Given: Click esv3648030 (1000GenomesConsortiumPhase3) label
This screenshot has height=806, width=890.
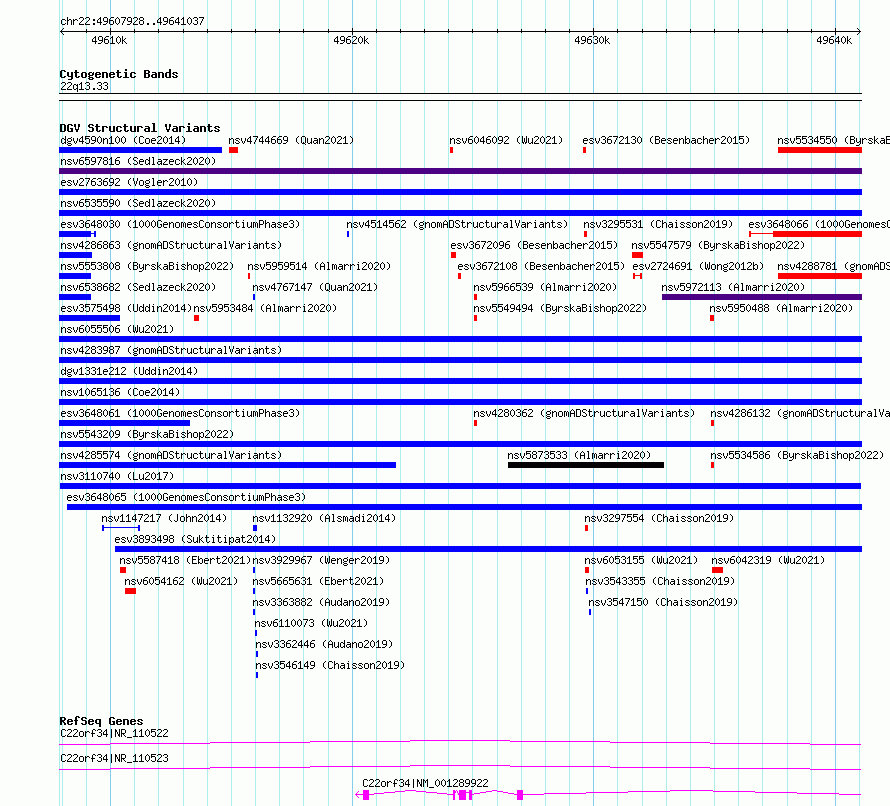Looking at the screenshot, I should point(180,224).
